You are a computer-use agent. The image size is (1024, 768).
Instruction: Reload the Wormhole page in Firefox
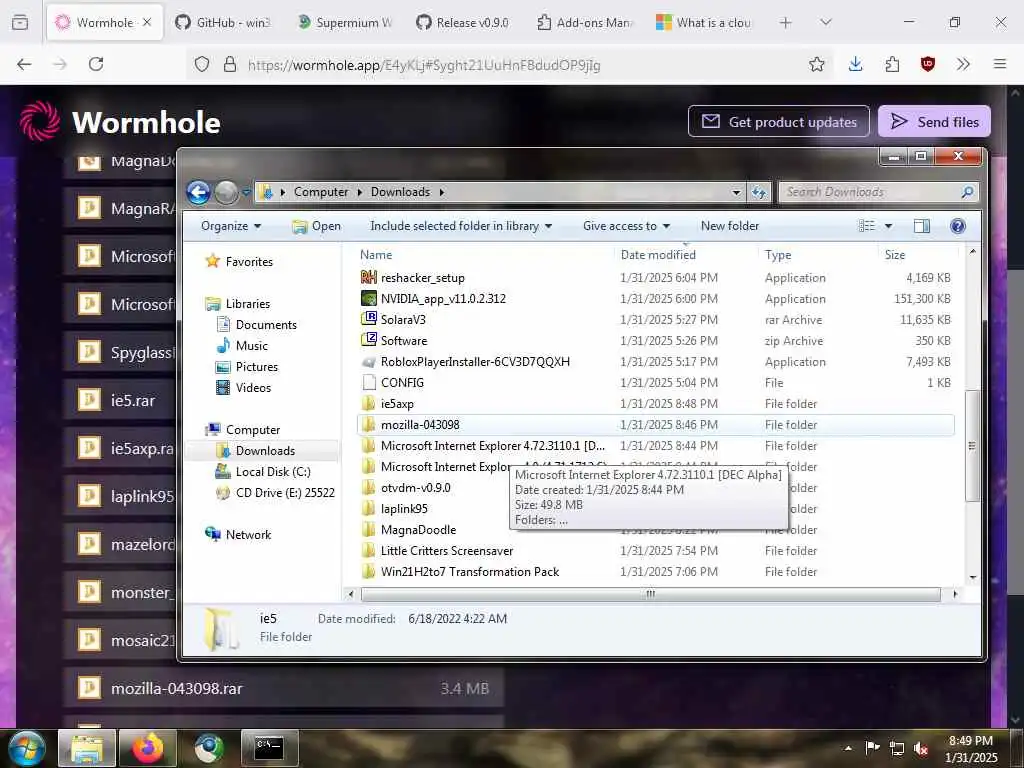(96, 64)
